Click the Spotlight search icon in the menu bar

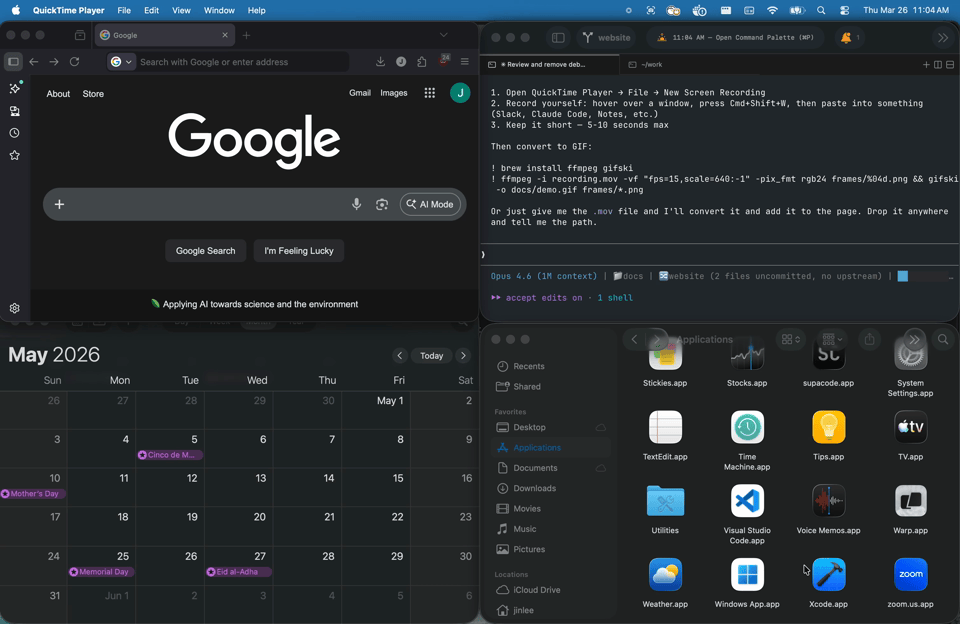821,10
